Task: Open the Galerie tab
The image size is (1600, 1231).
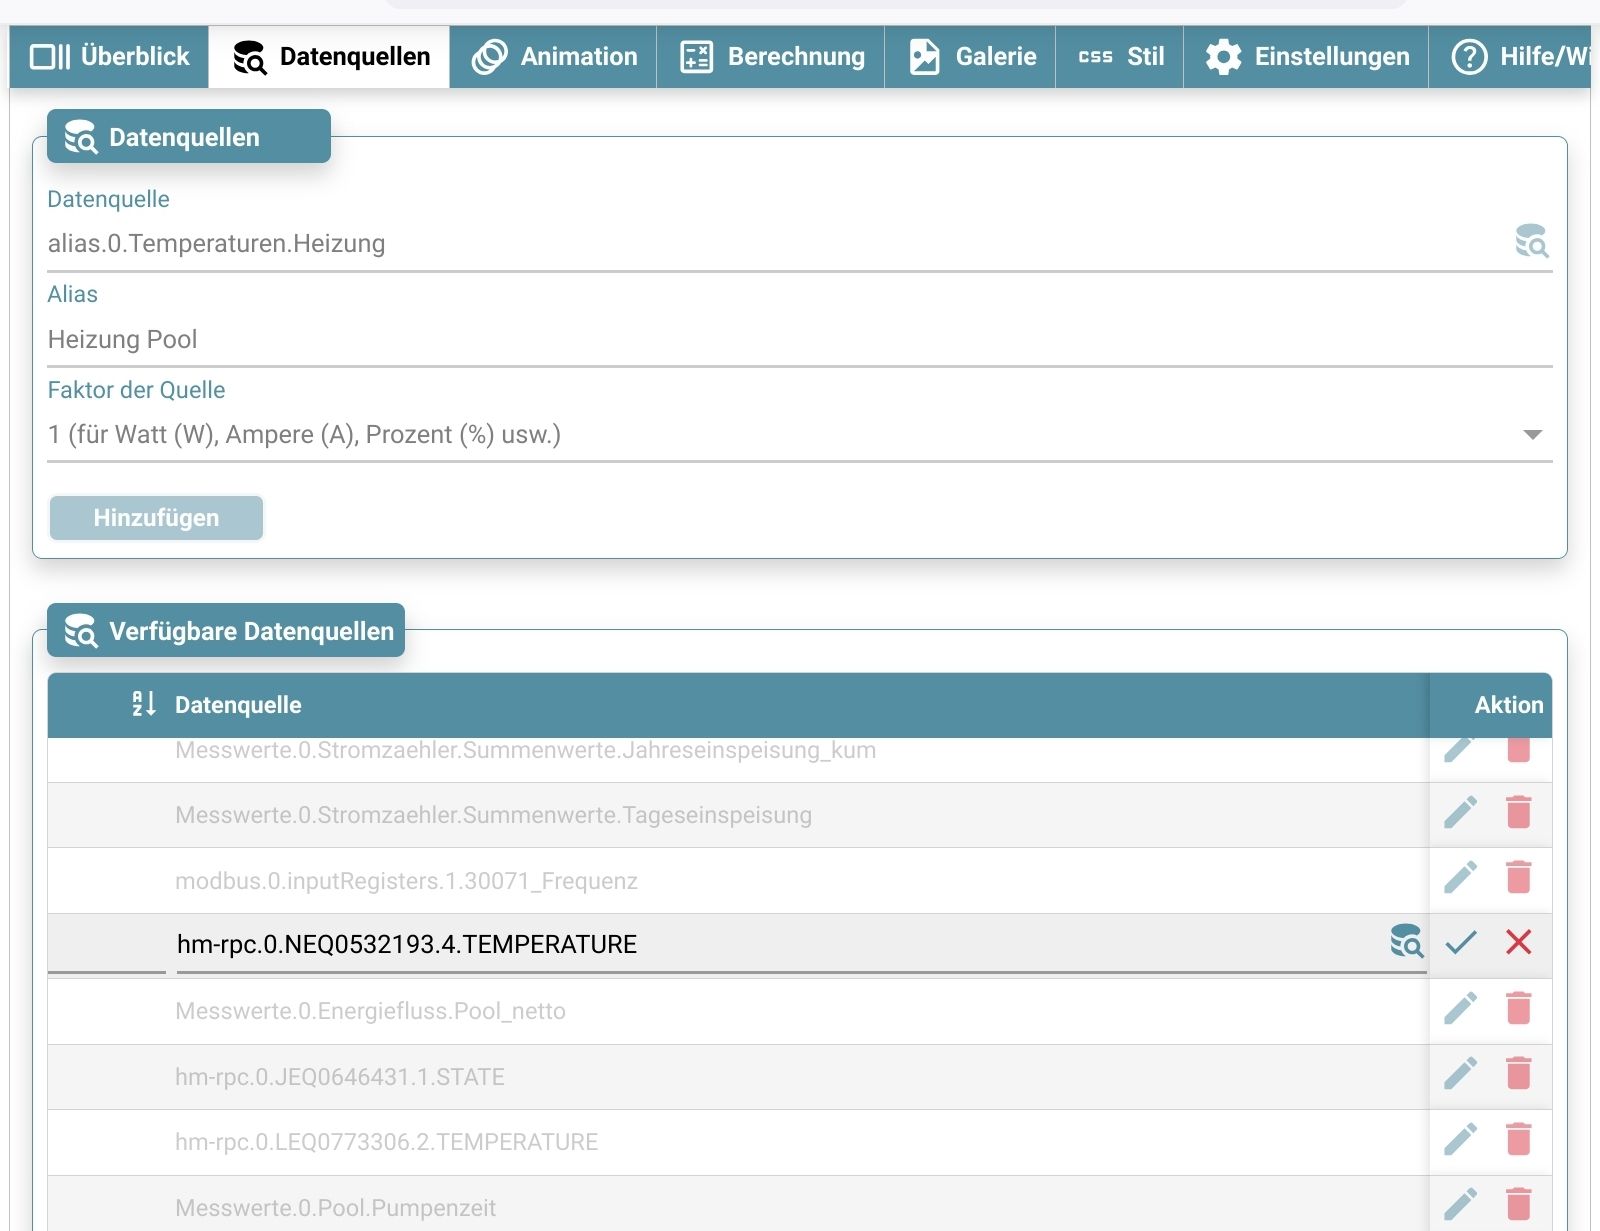Action: pos(970,57)
